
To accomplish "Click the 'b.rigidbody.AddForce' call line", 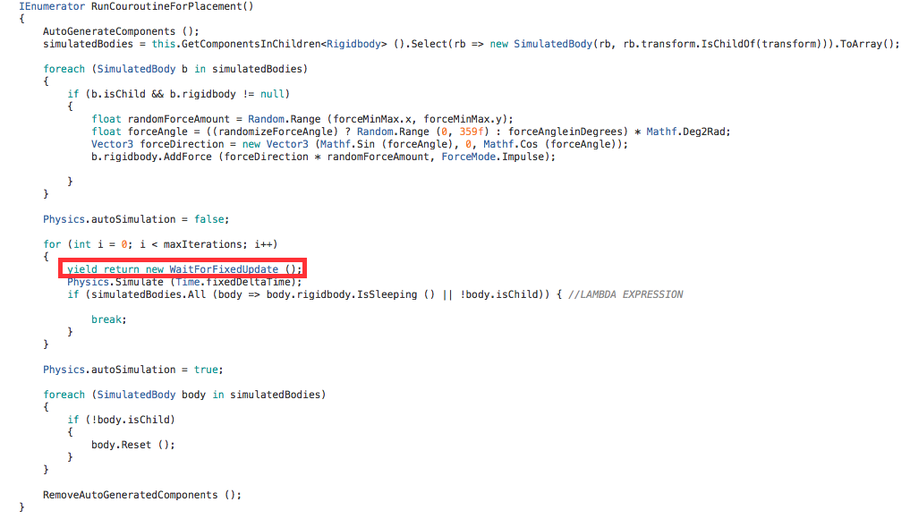I will pos(323,157).
